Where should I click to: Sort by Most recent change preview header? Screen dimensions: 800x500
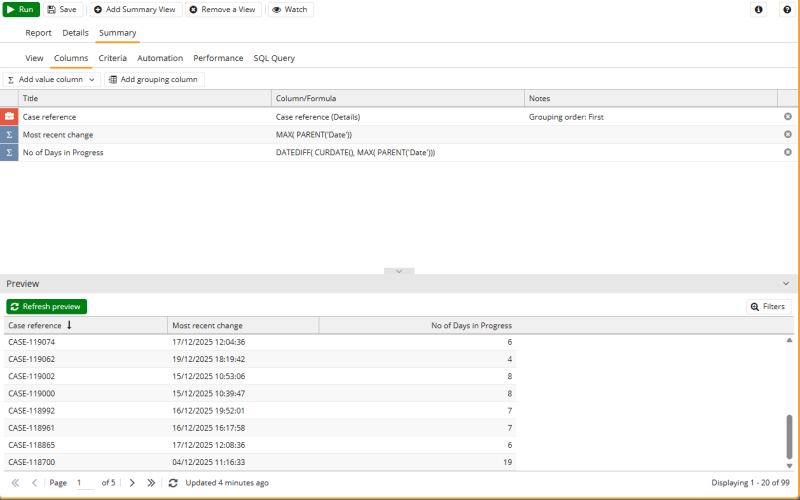coord(243,326)
